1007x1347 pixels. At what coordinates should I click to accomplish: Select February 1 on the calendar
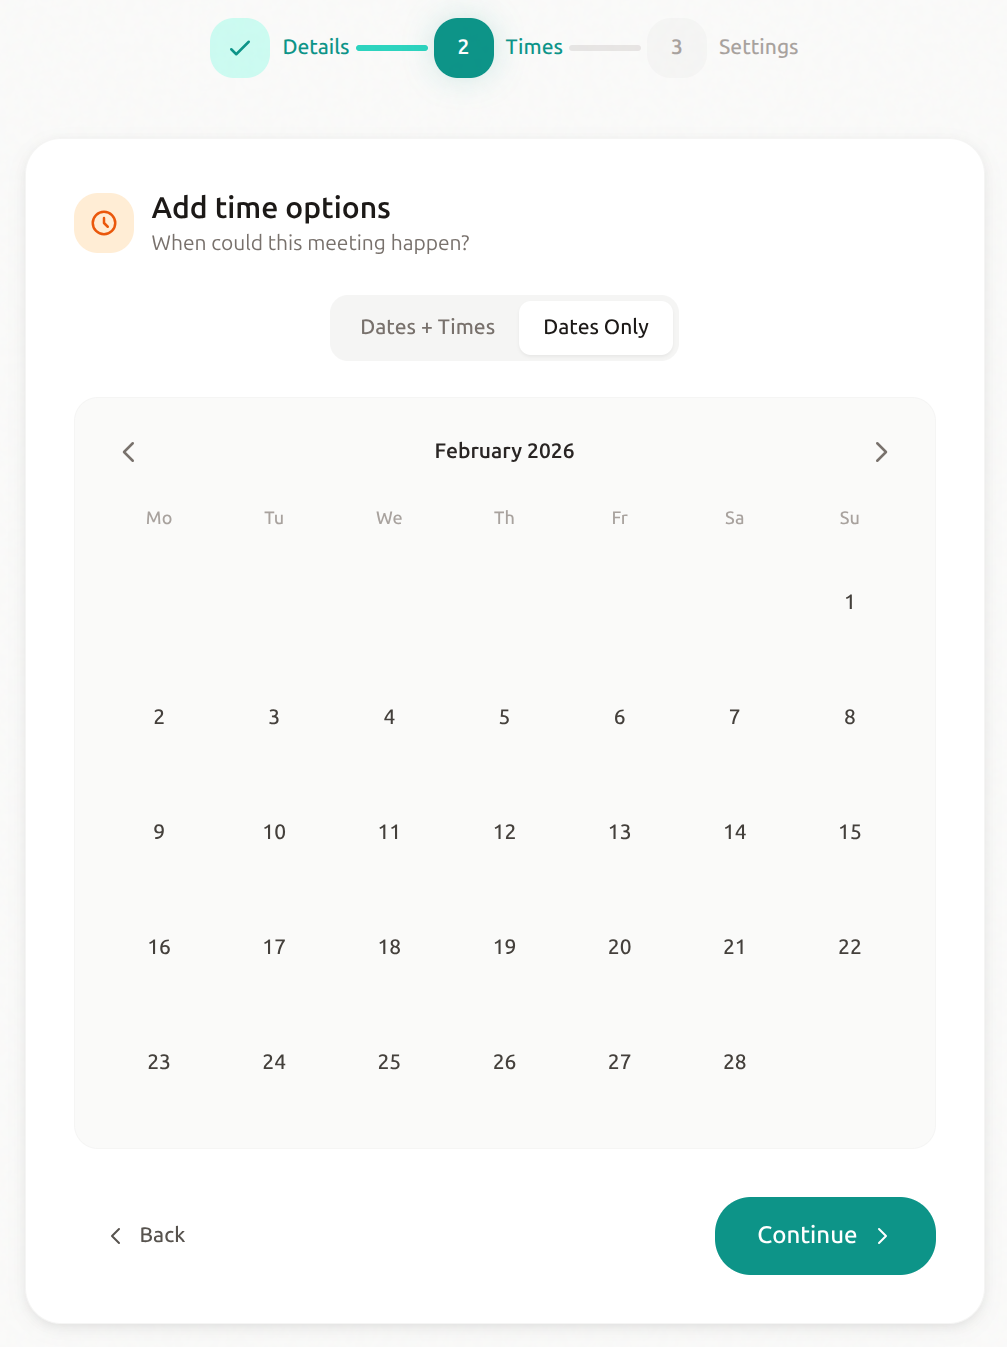point(849,602)
